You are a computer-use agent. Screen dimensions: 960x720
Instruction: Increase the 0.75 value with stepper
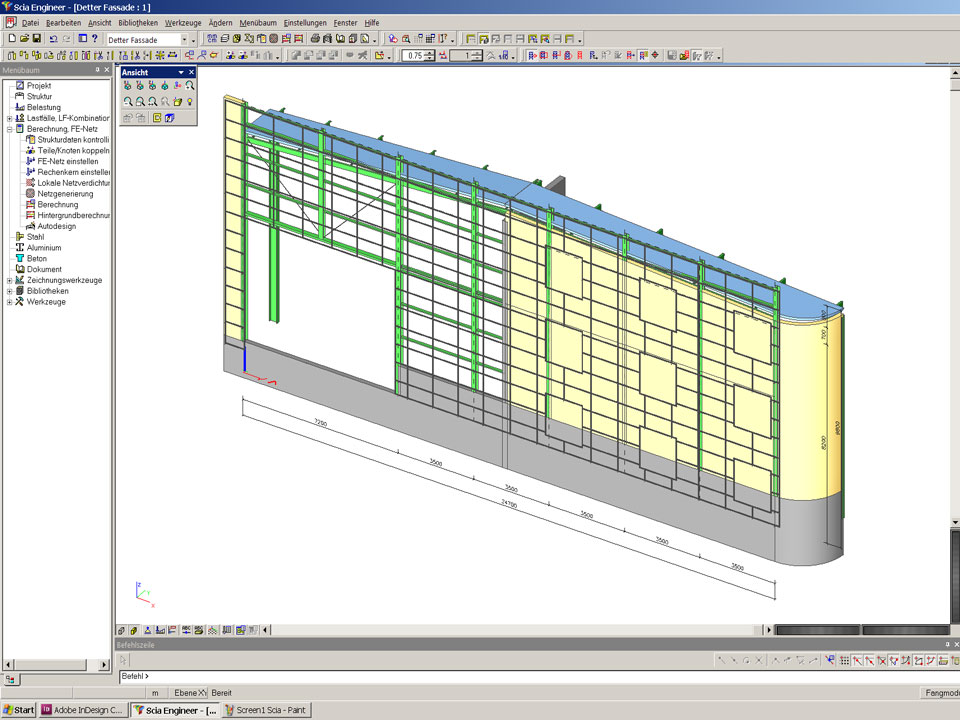click(430, 53)
